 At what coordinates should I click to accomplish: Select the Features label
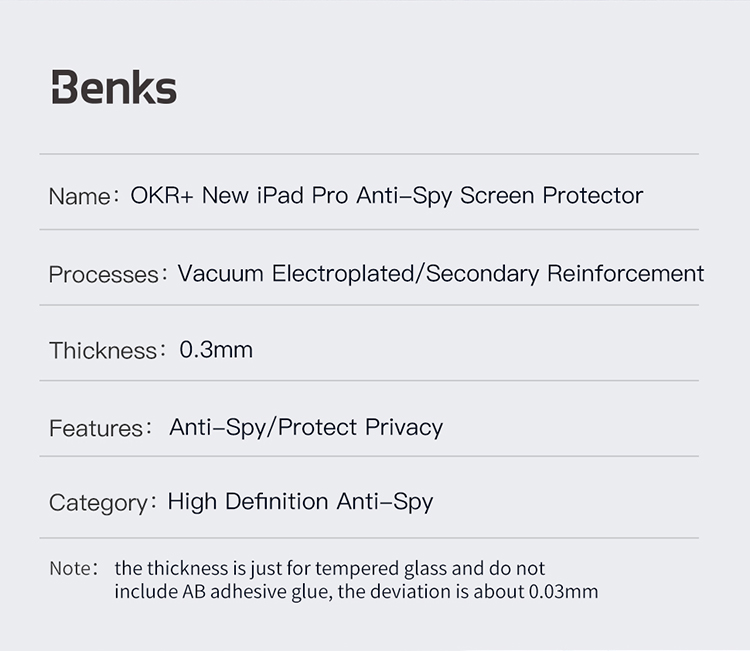96,428
